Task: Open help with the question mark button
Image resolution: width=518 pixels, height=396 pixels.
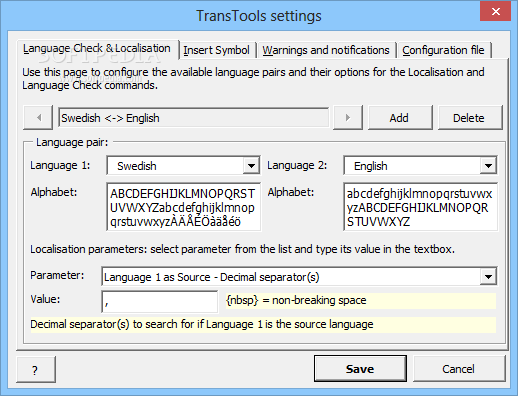Action: [35, 370]
